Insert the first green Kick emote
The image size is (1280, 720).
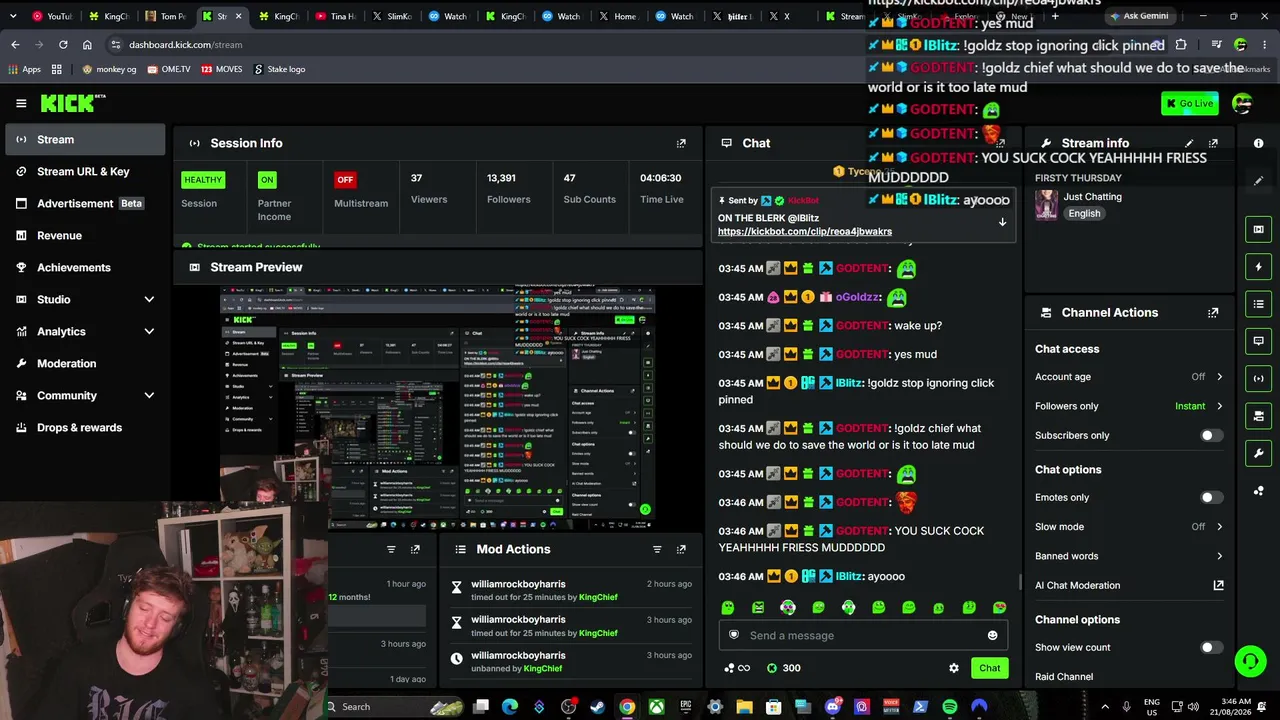coord(728,607)
